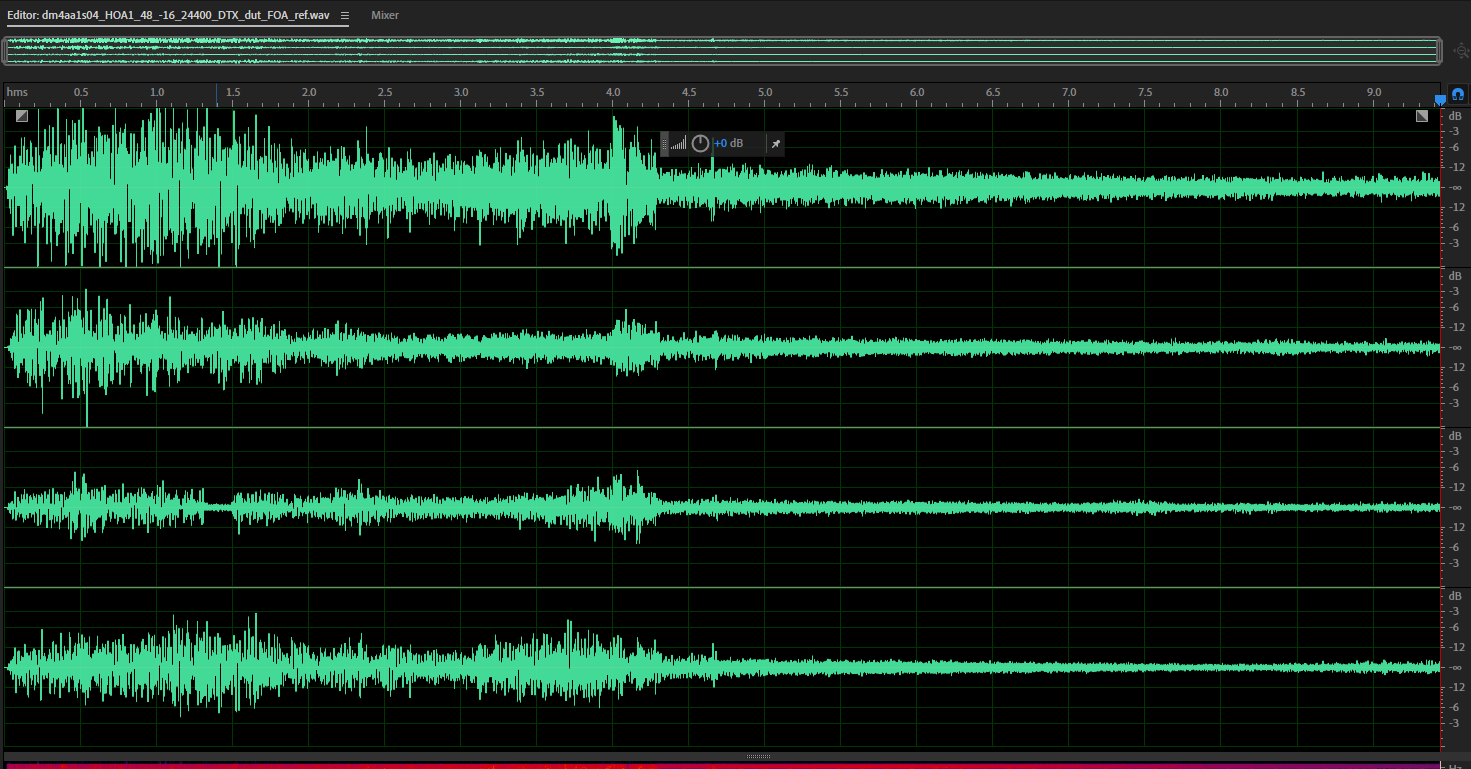Open the Editor panel hamburger menu

345,16
